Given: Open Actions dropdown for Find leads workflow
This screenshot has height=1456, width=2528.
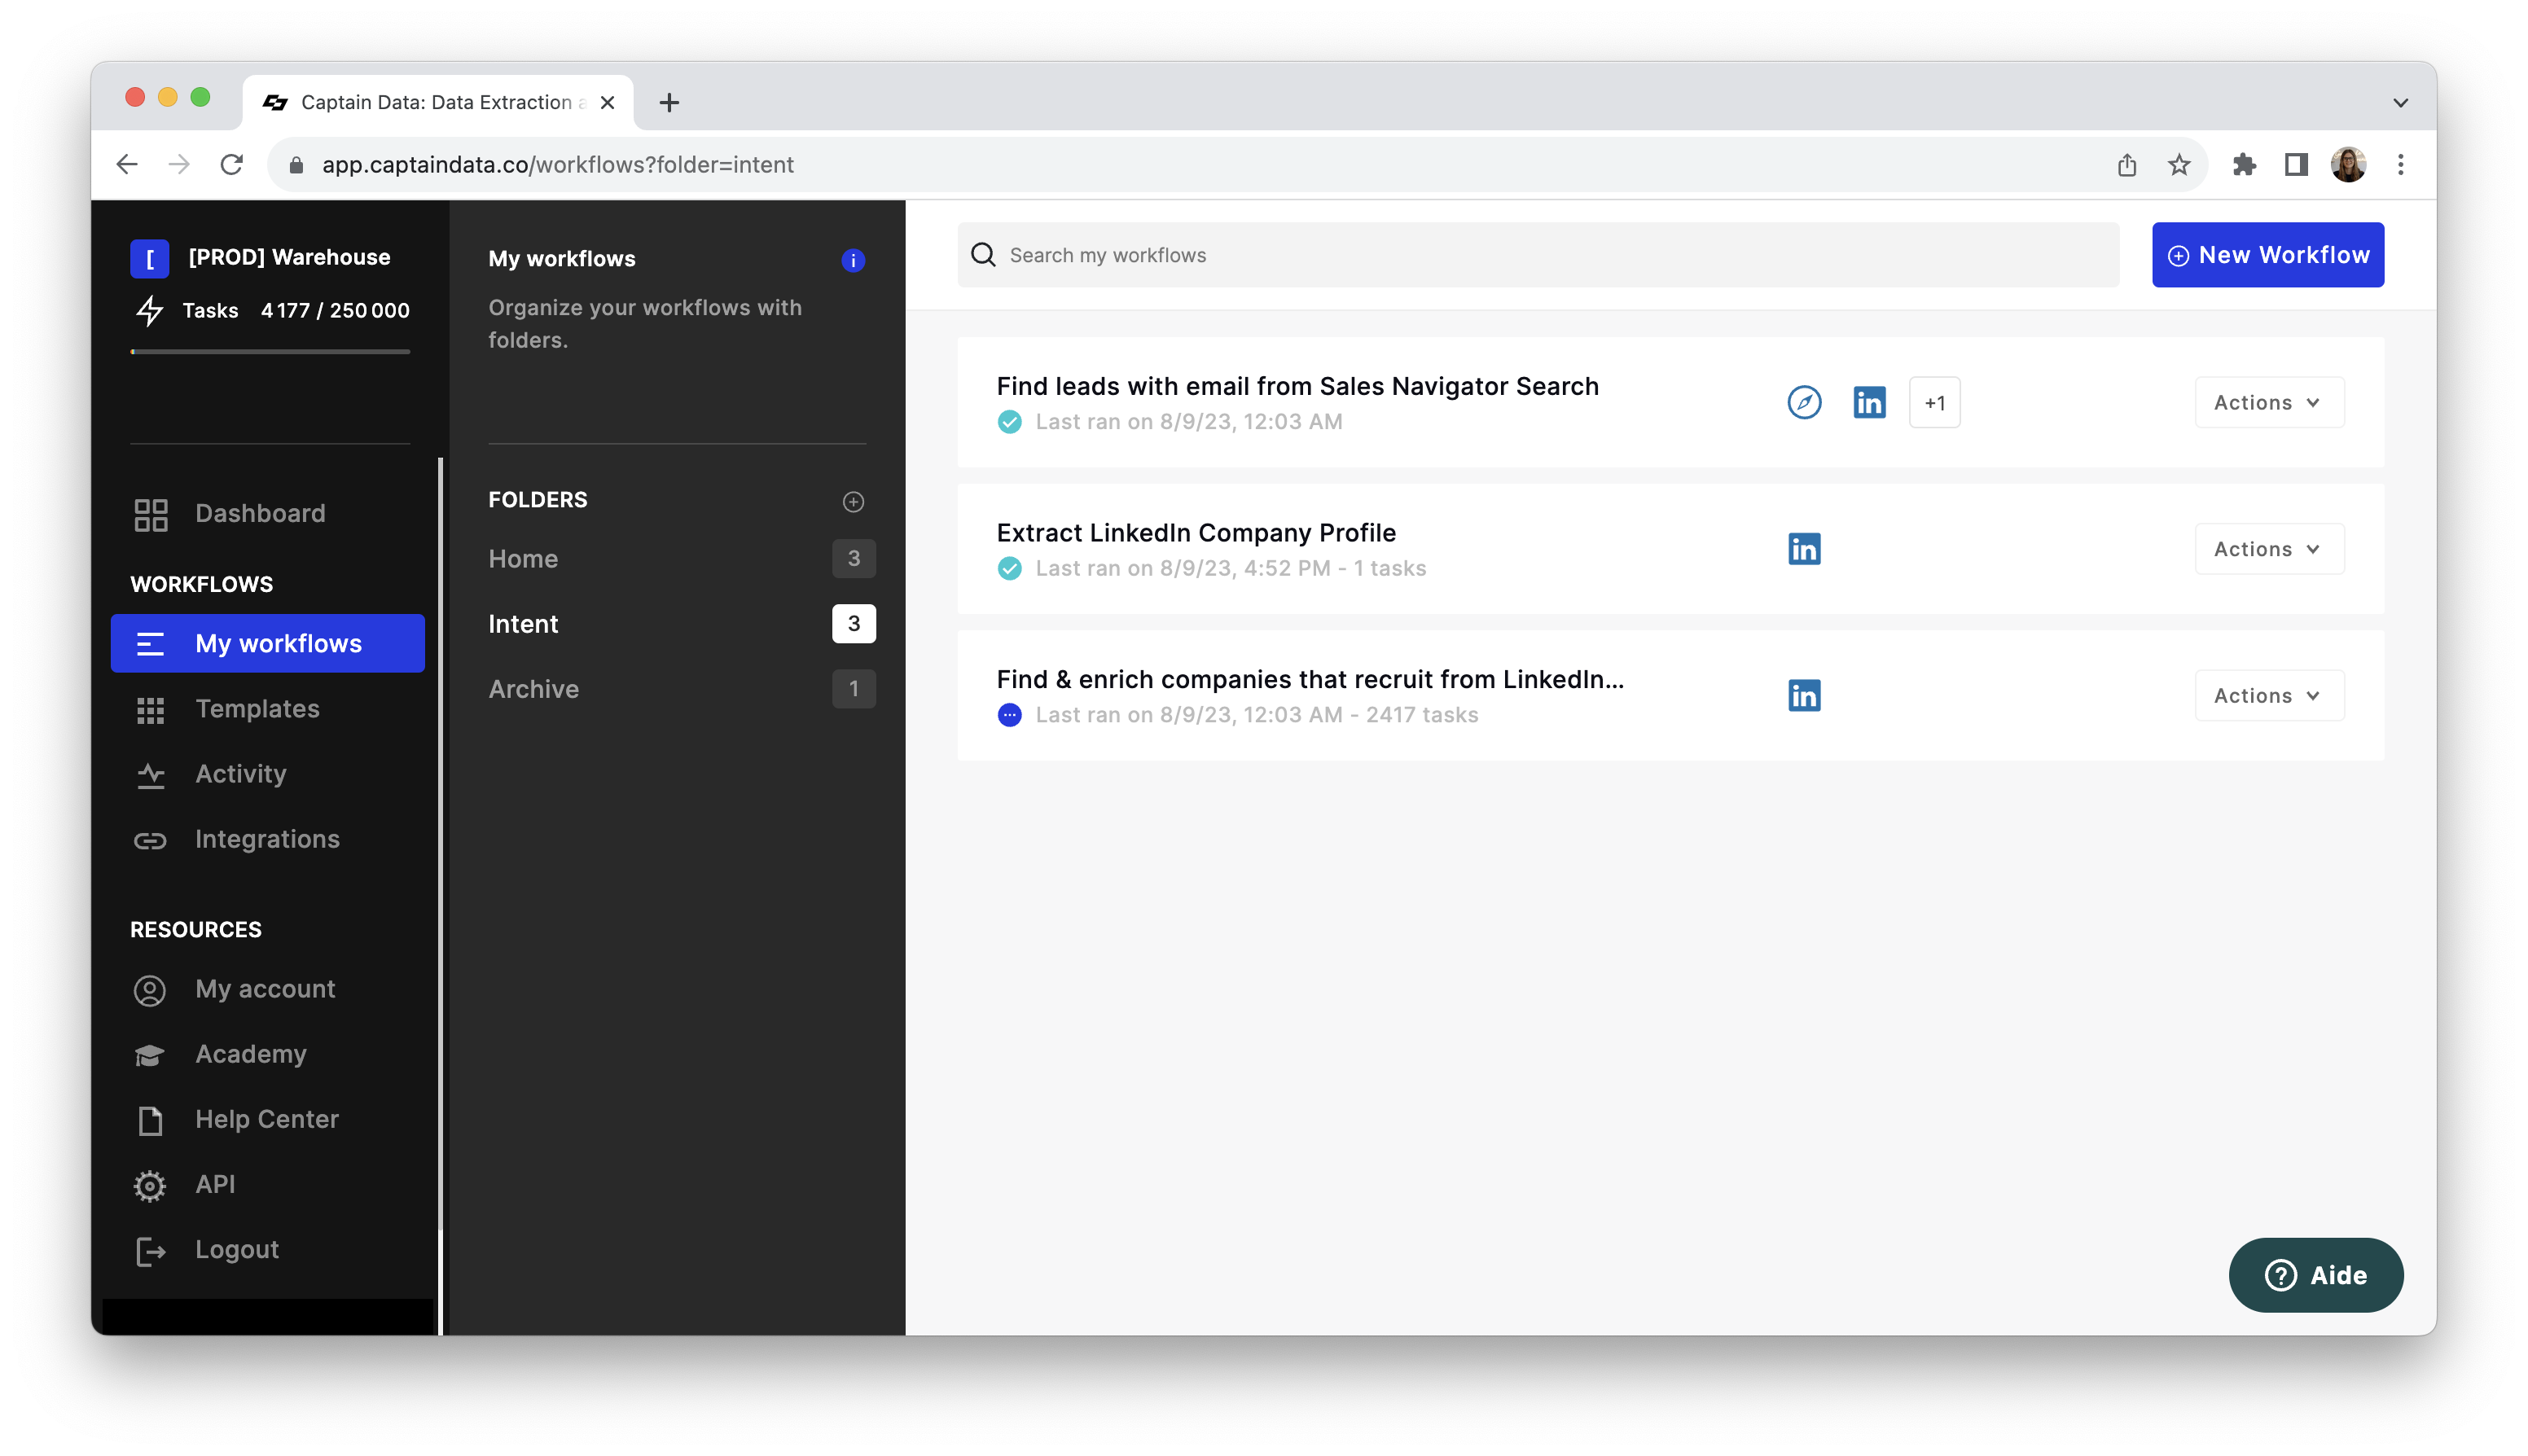Looking at the screenshot, I should pos(2269,402).
